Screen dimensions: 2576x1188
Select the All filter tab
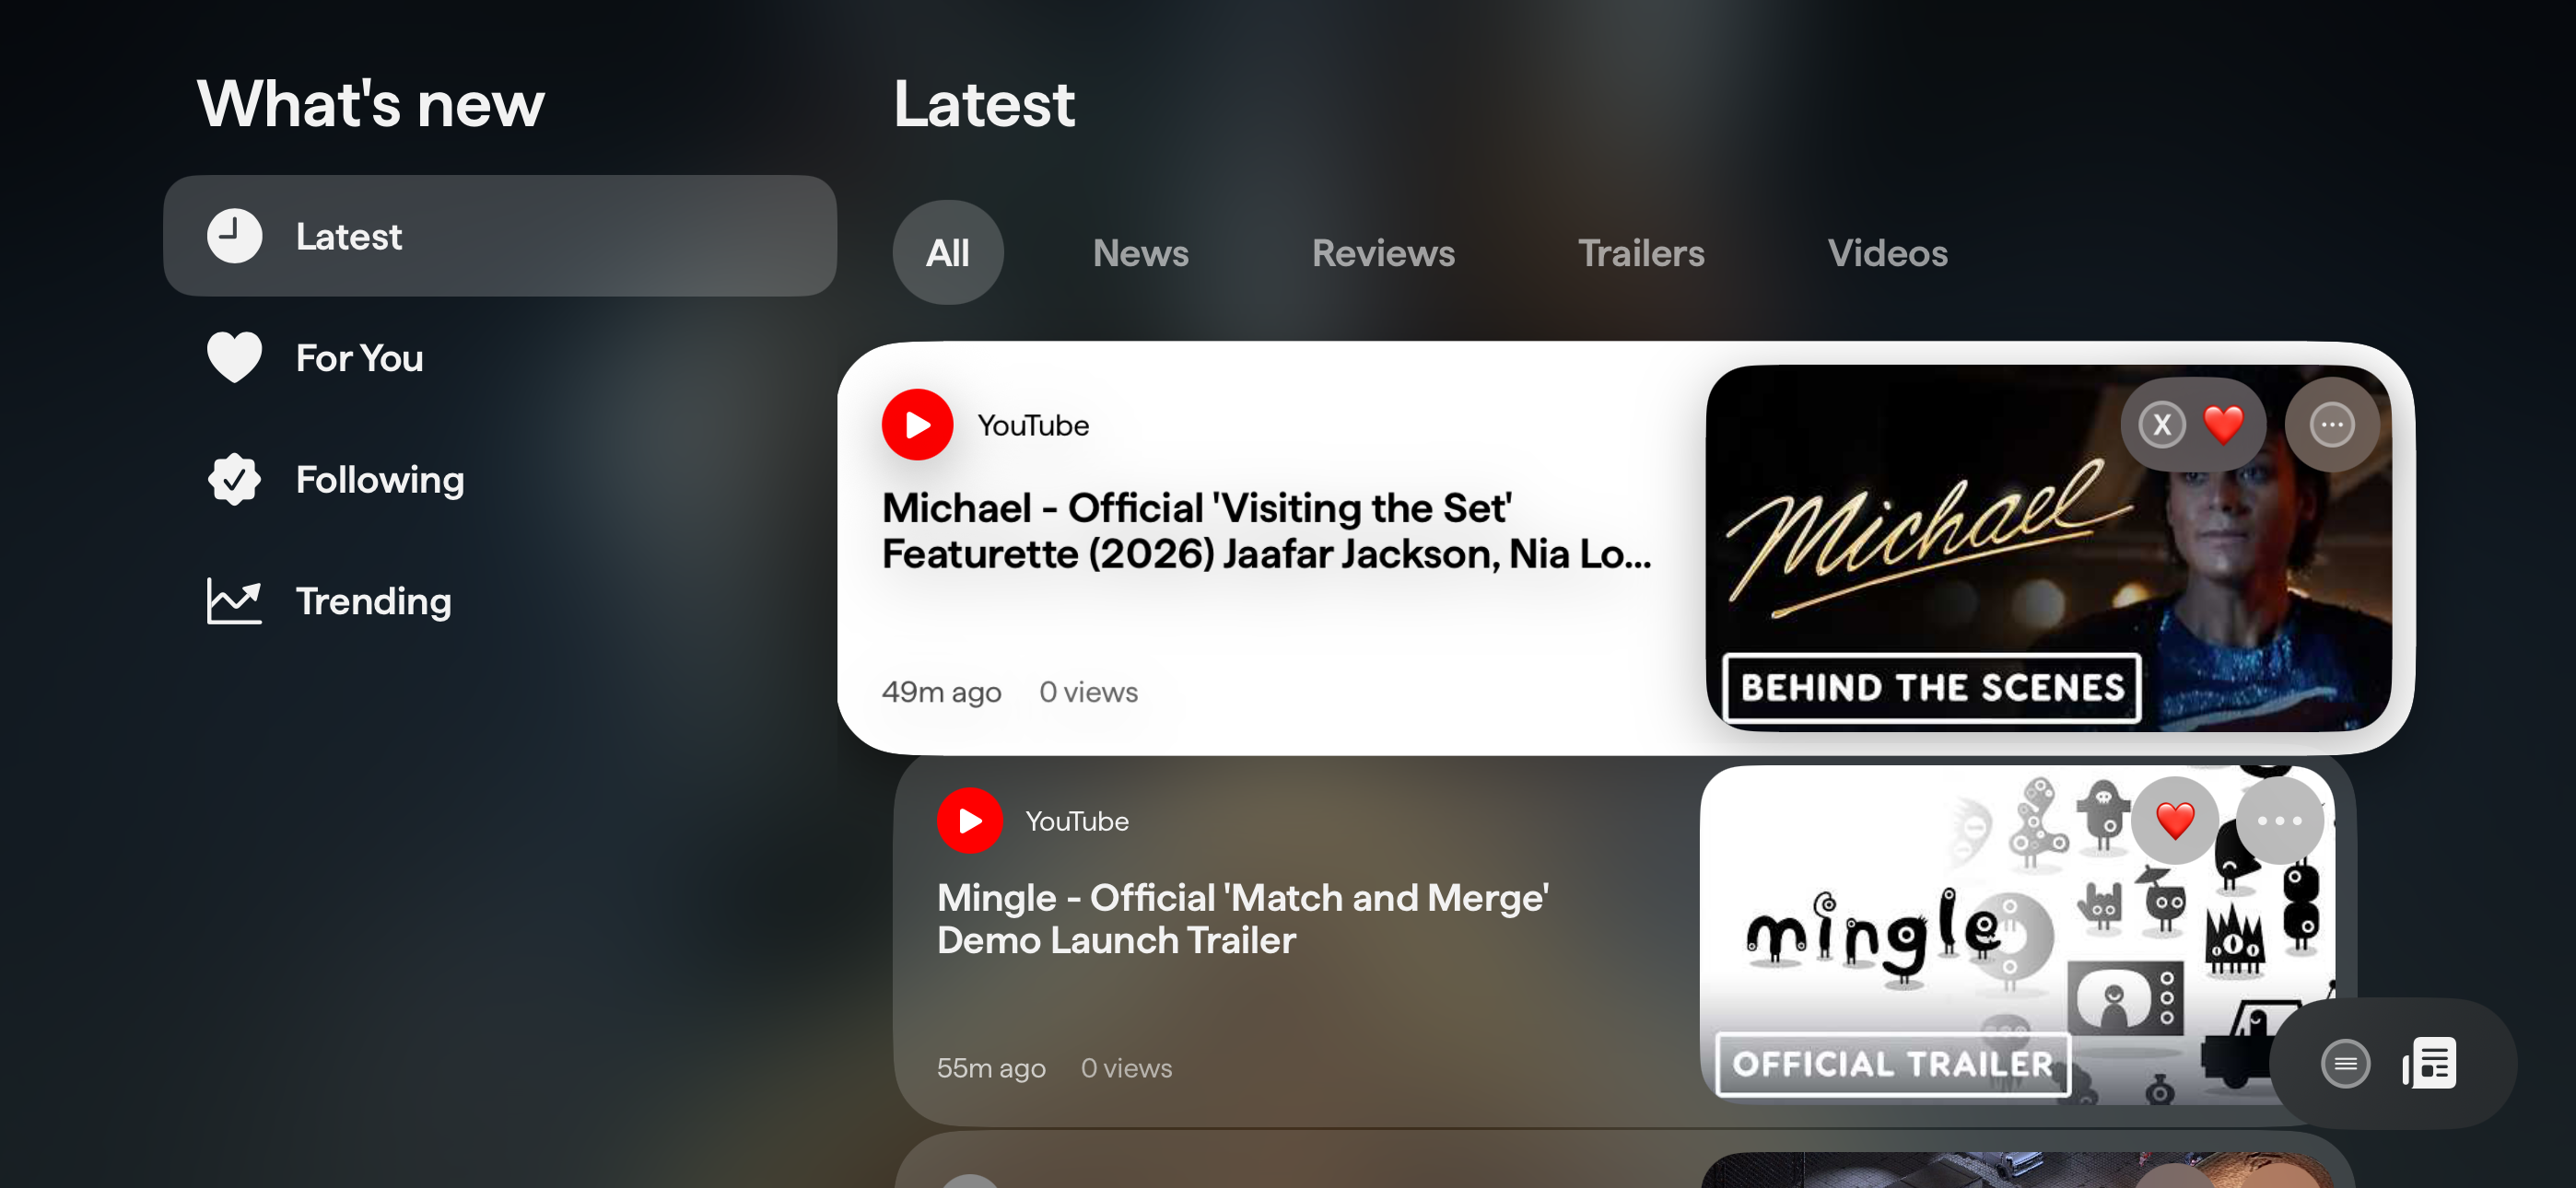[x=948, y=253]
